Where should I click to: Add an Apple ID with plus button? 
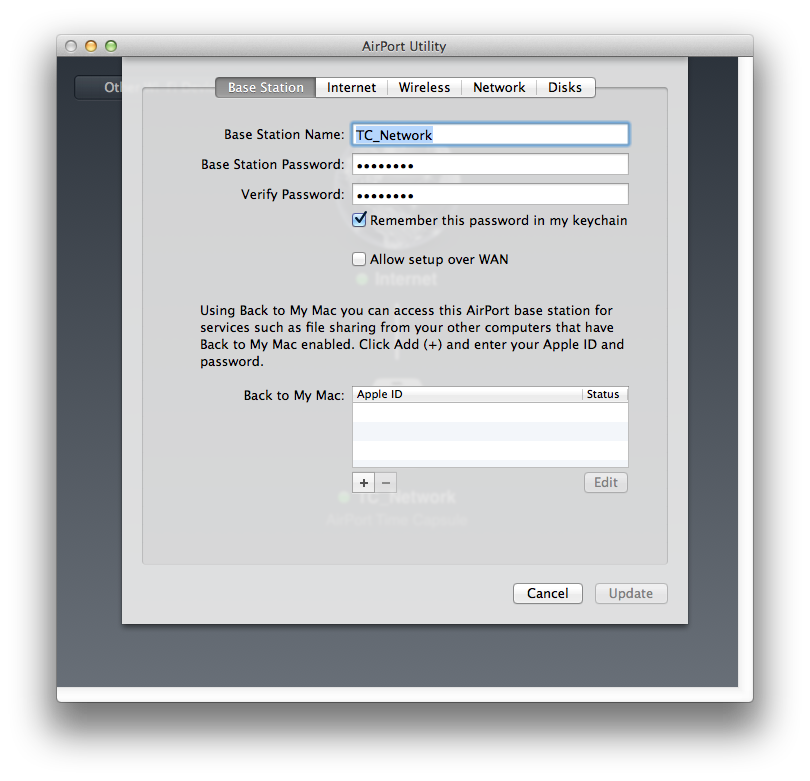point(364,482)
